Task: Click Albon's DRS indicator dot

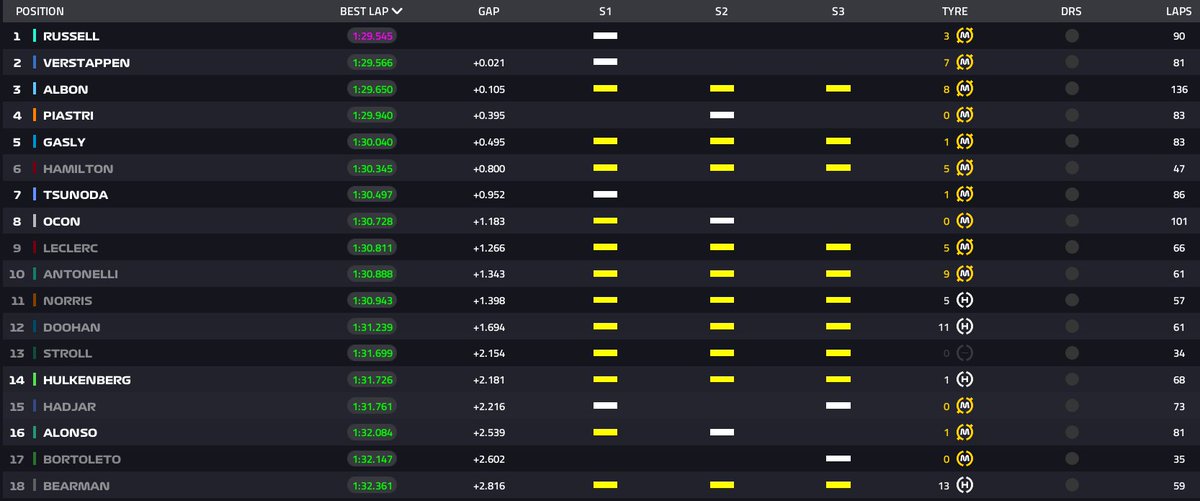Action: pyautogui.click(x=1071, y=89)
